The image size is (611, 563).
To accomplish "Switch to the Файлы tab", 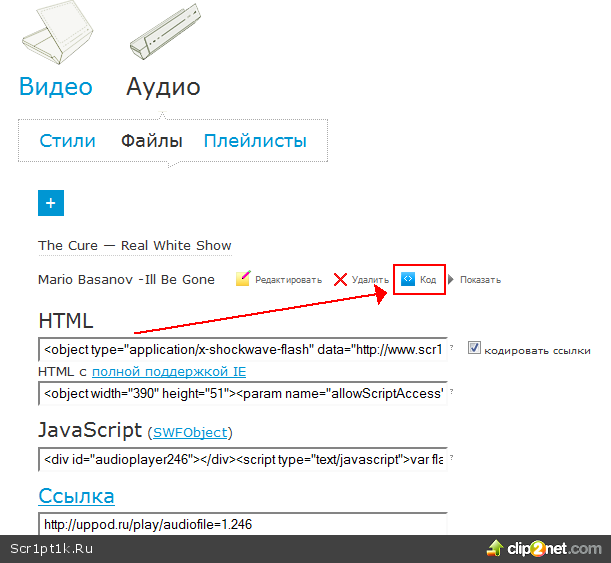I will (x=152, y=141).
